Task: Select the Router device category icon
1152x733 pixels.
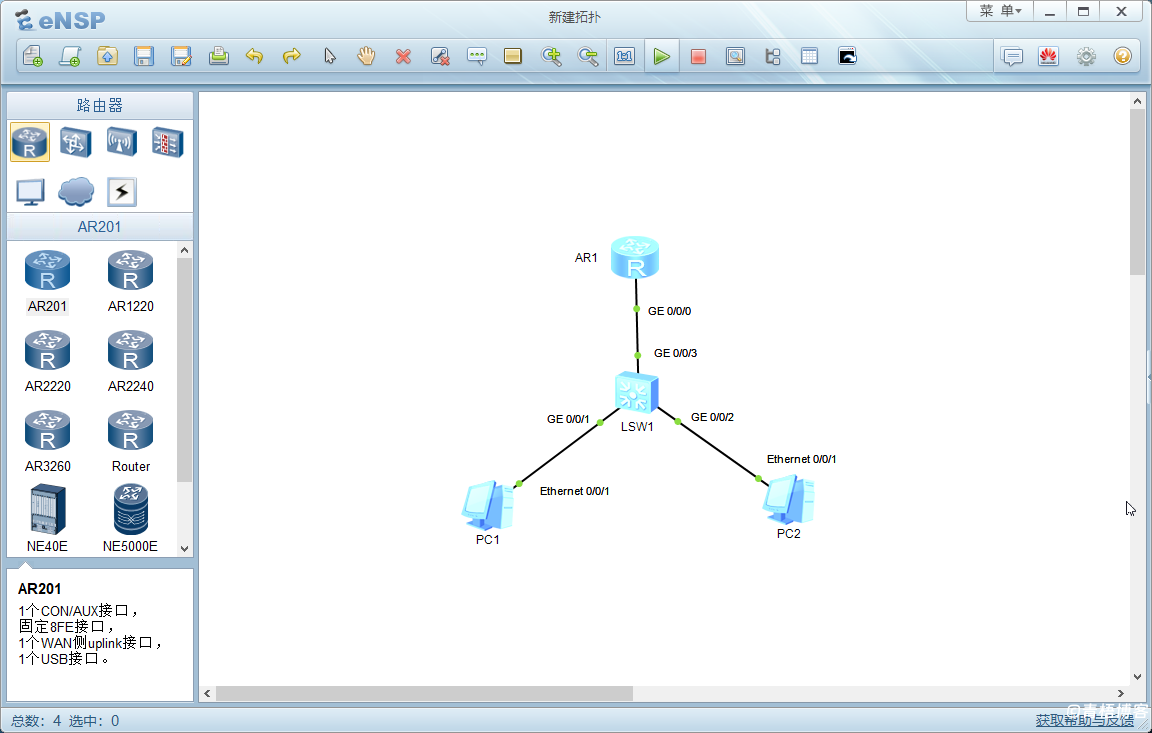Action: [30, 142]
